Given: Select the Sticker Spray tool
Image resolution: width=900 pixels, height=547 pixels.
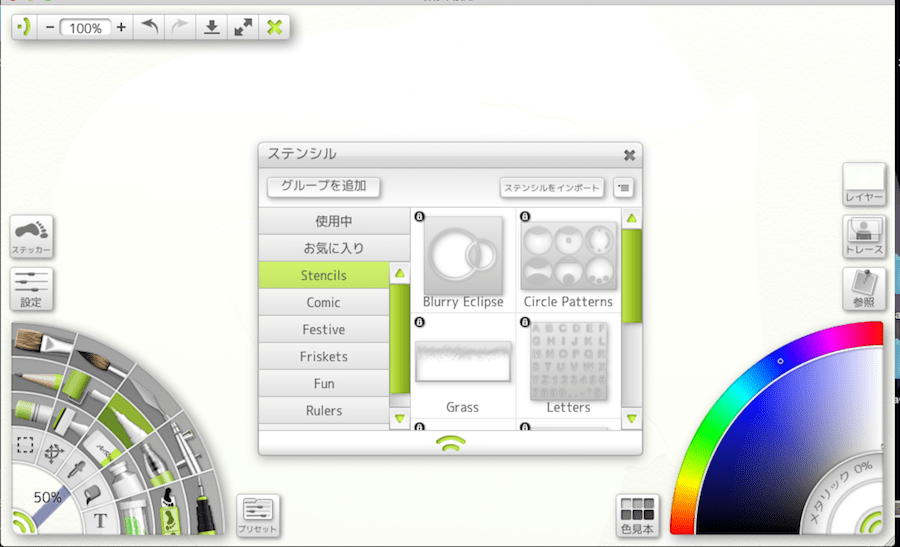Looking at the screenshot, I should point(170,511).
